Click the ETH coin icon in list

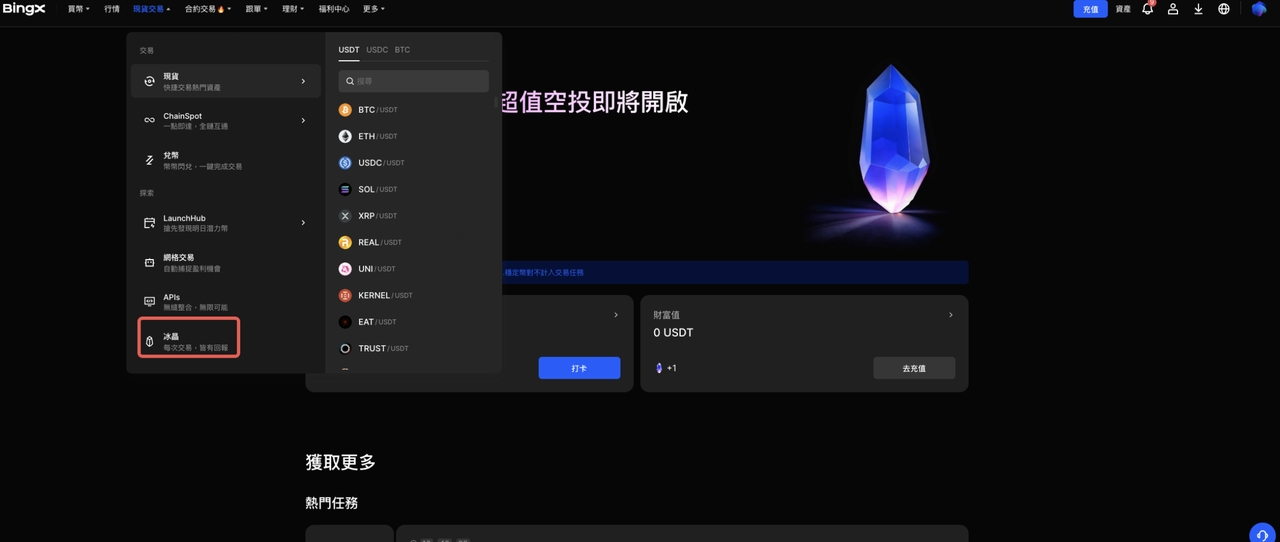[345, 136]
